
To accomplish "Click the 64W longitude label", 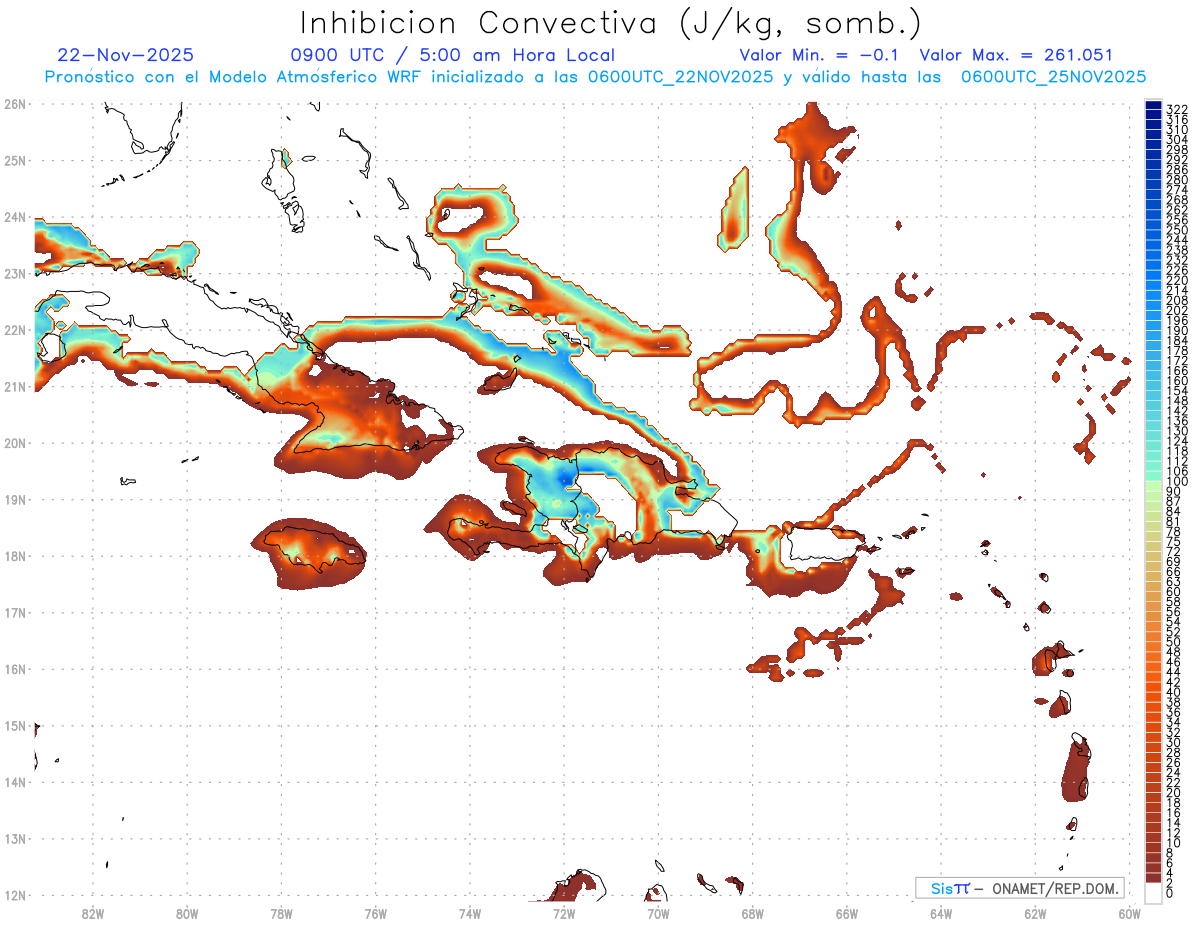I will (941, 913).
